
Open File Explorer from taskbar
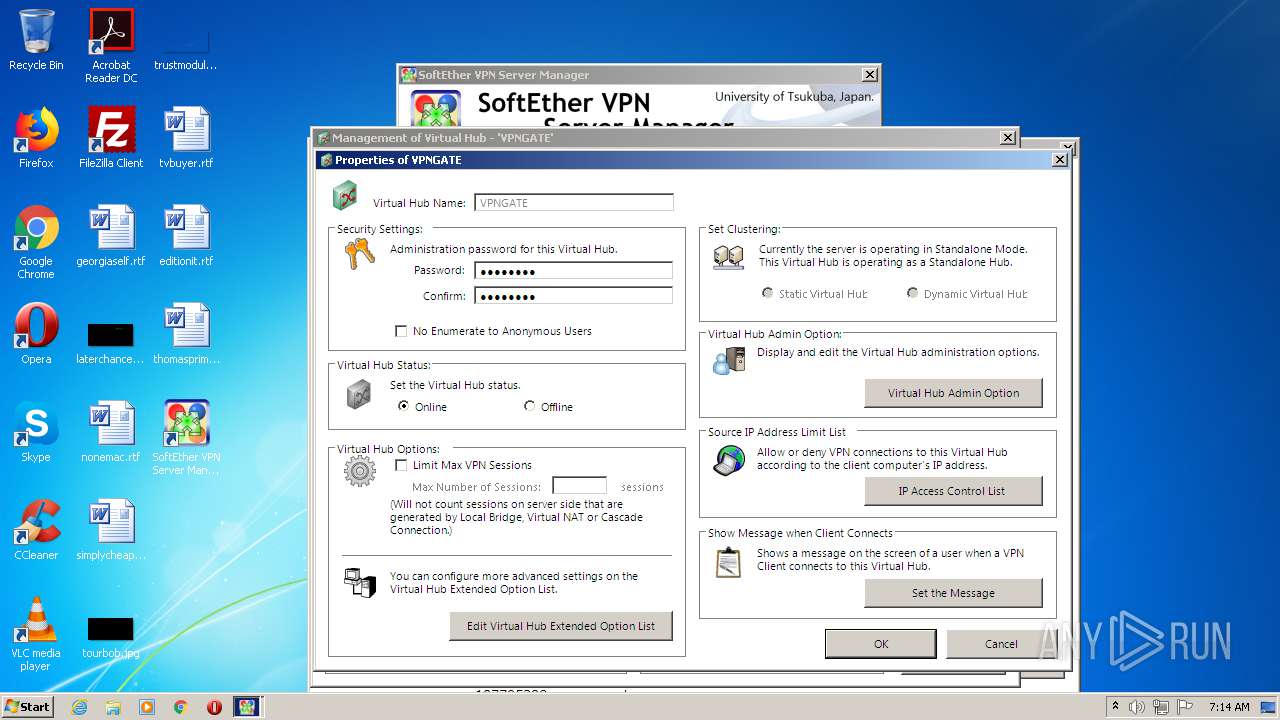coord(113,707)
